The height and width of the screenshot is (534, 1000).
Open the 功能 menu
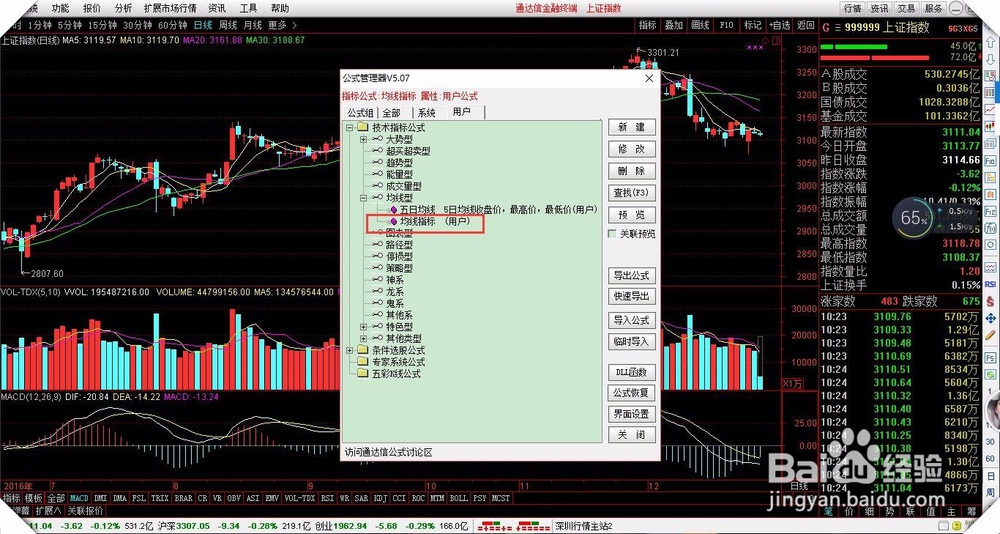(x=61, y=8)
